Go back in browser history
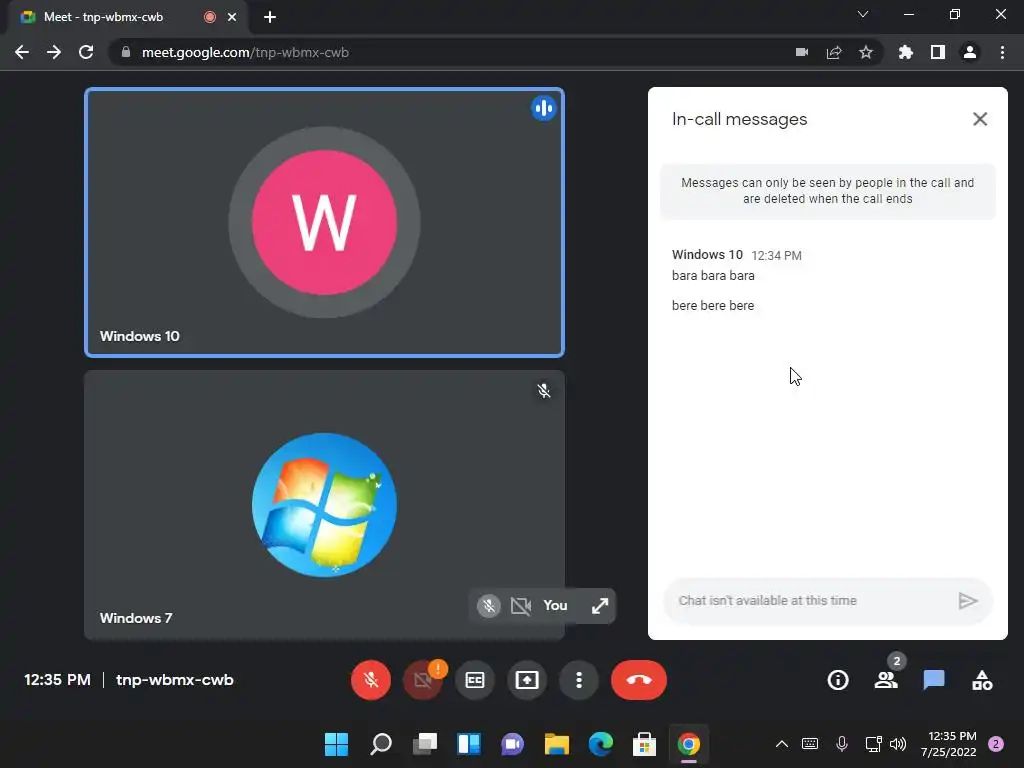 tap(22, 52)
